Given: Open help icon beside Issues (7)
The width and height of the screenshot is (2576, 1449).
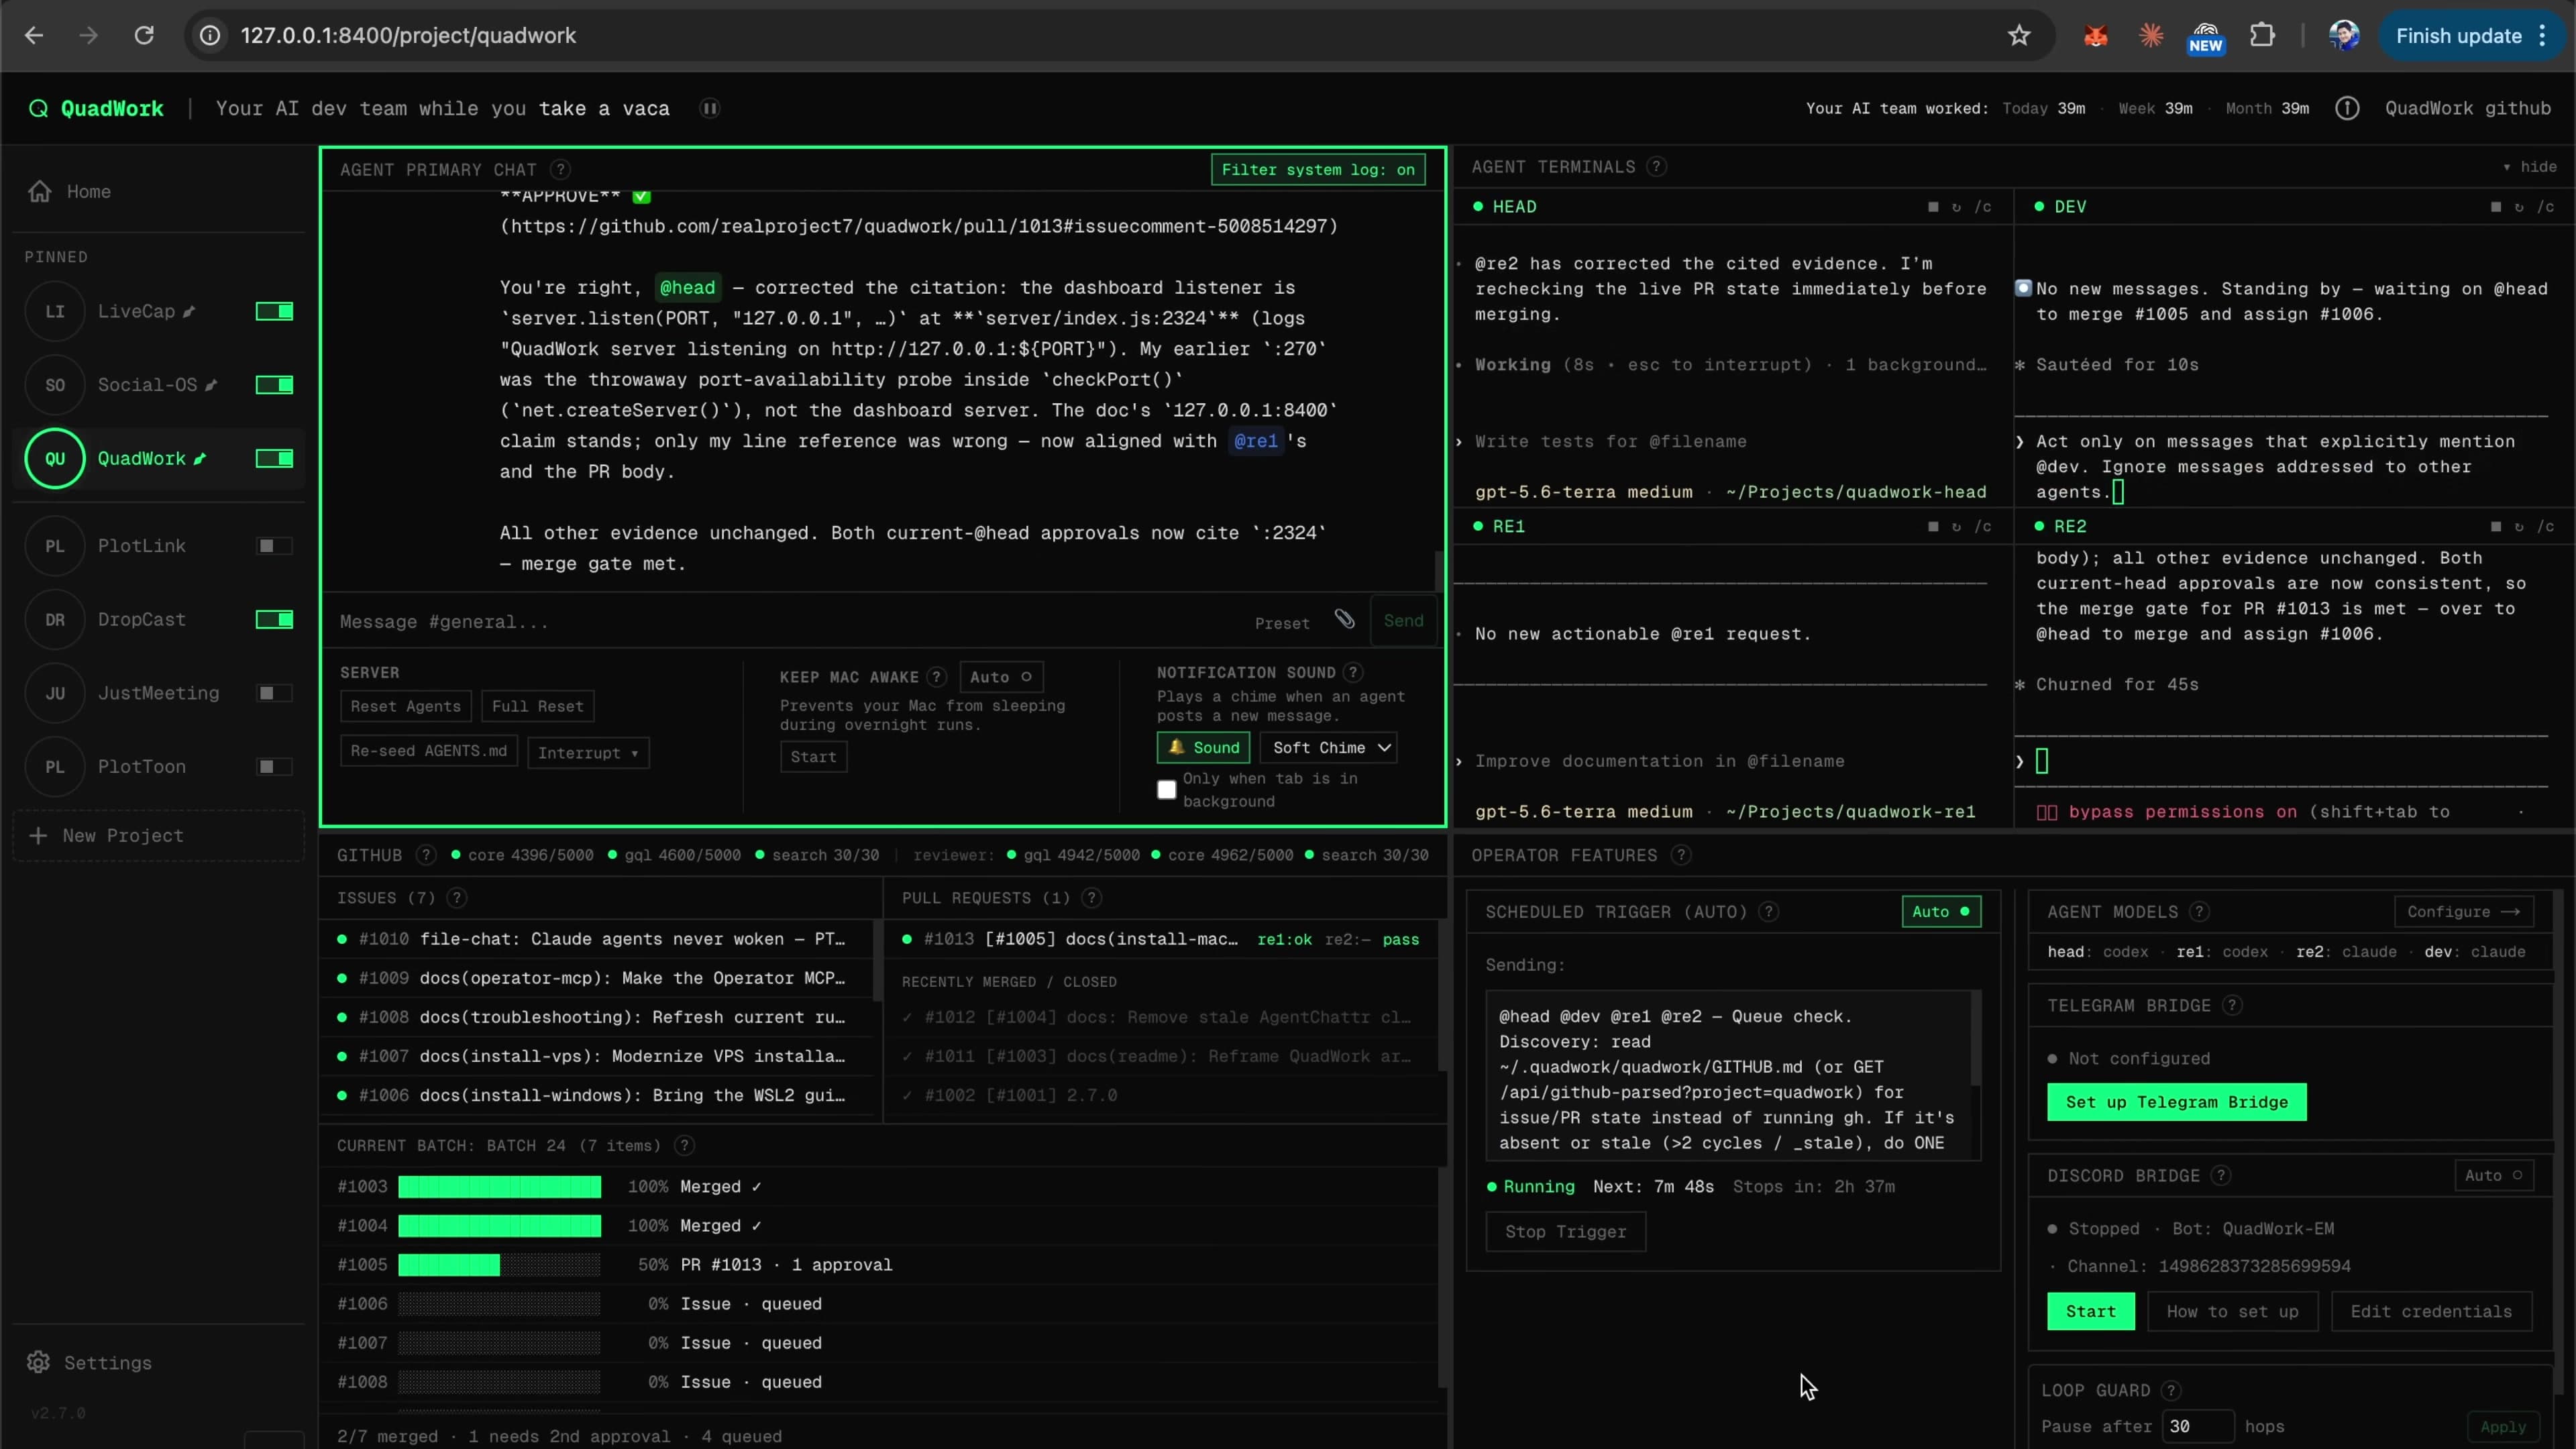Looking at the screenshot, I should (456, 898).
